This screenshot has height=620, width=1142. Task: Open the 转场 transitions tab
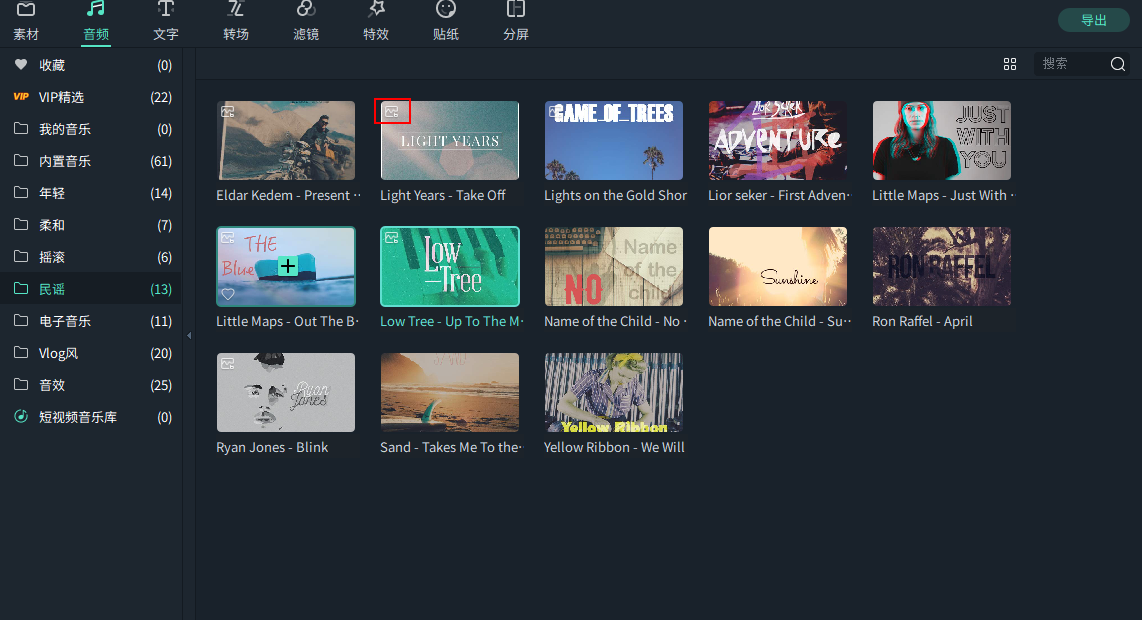pos(236,22)
